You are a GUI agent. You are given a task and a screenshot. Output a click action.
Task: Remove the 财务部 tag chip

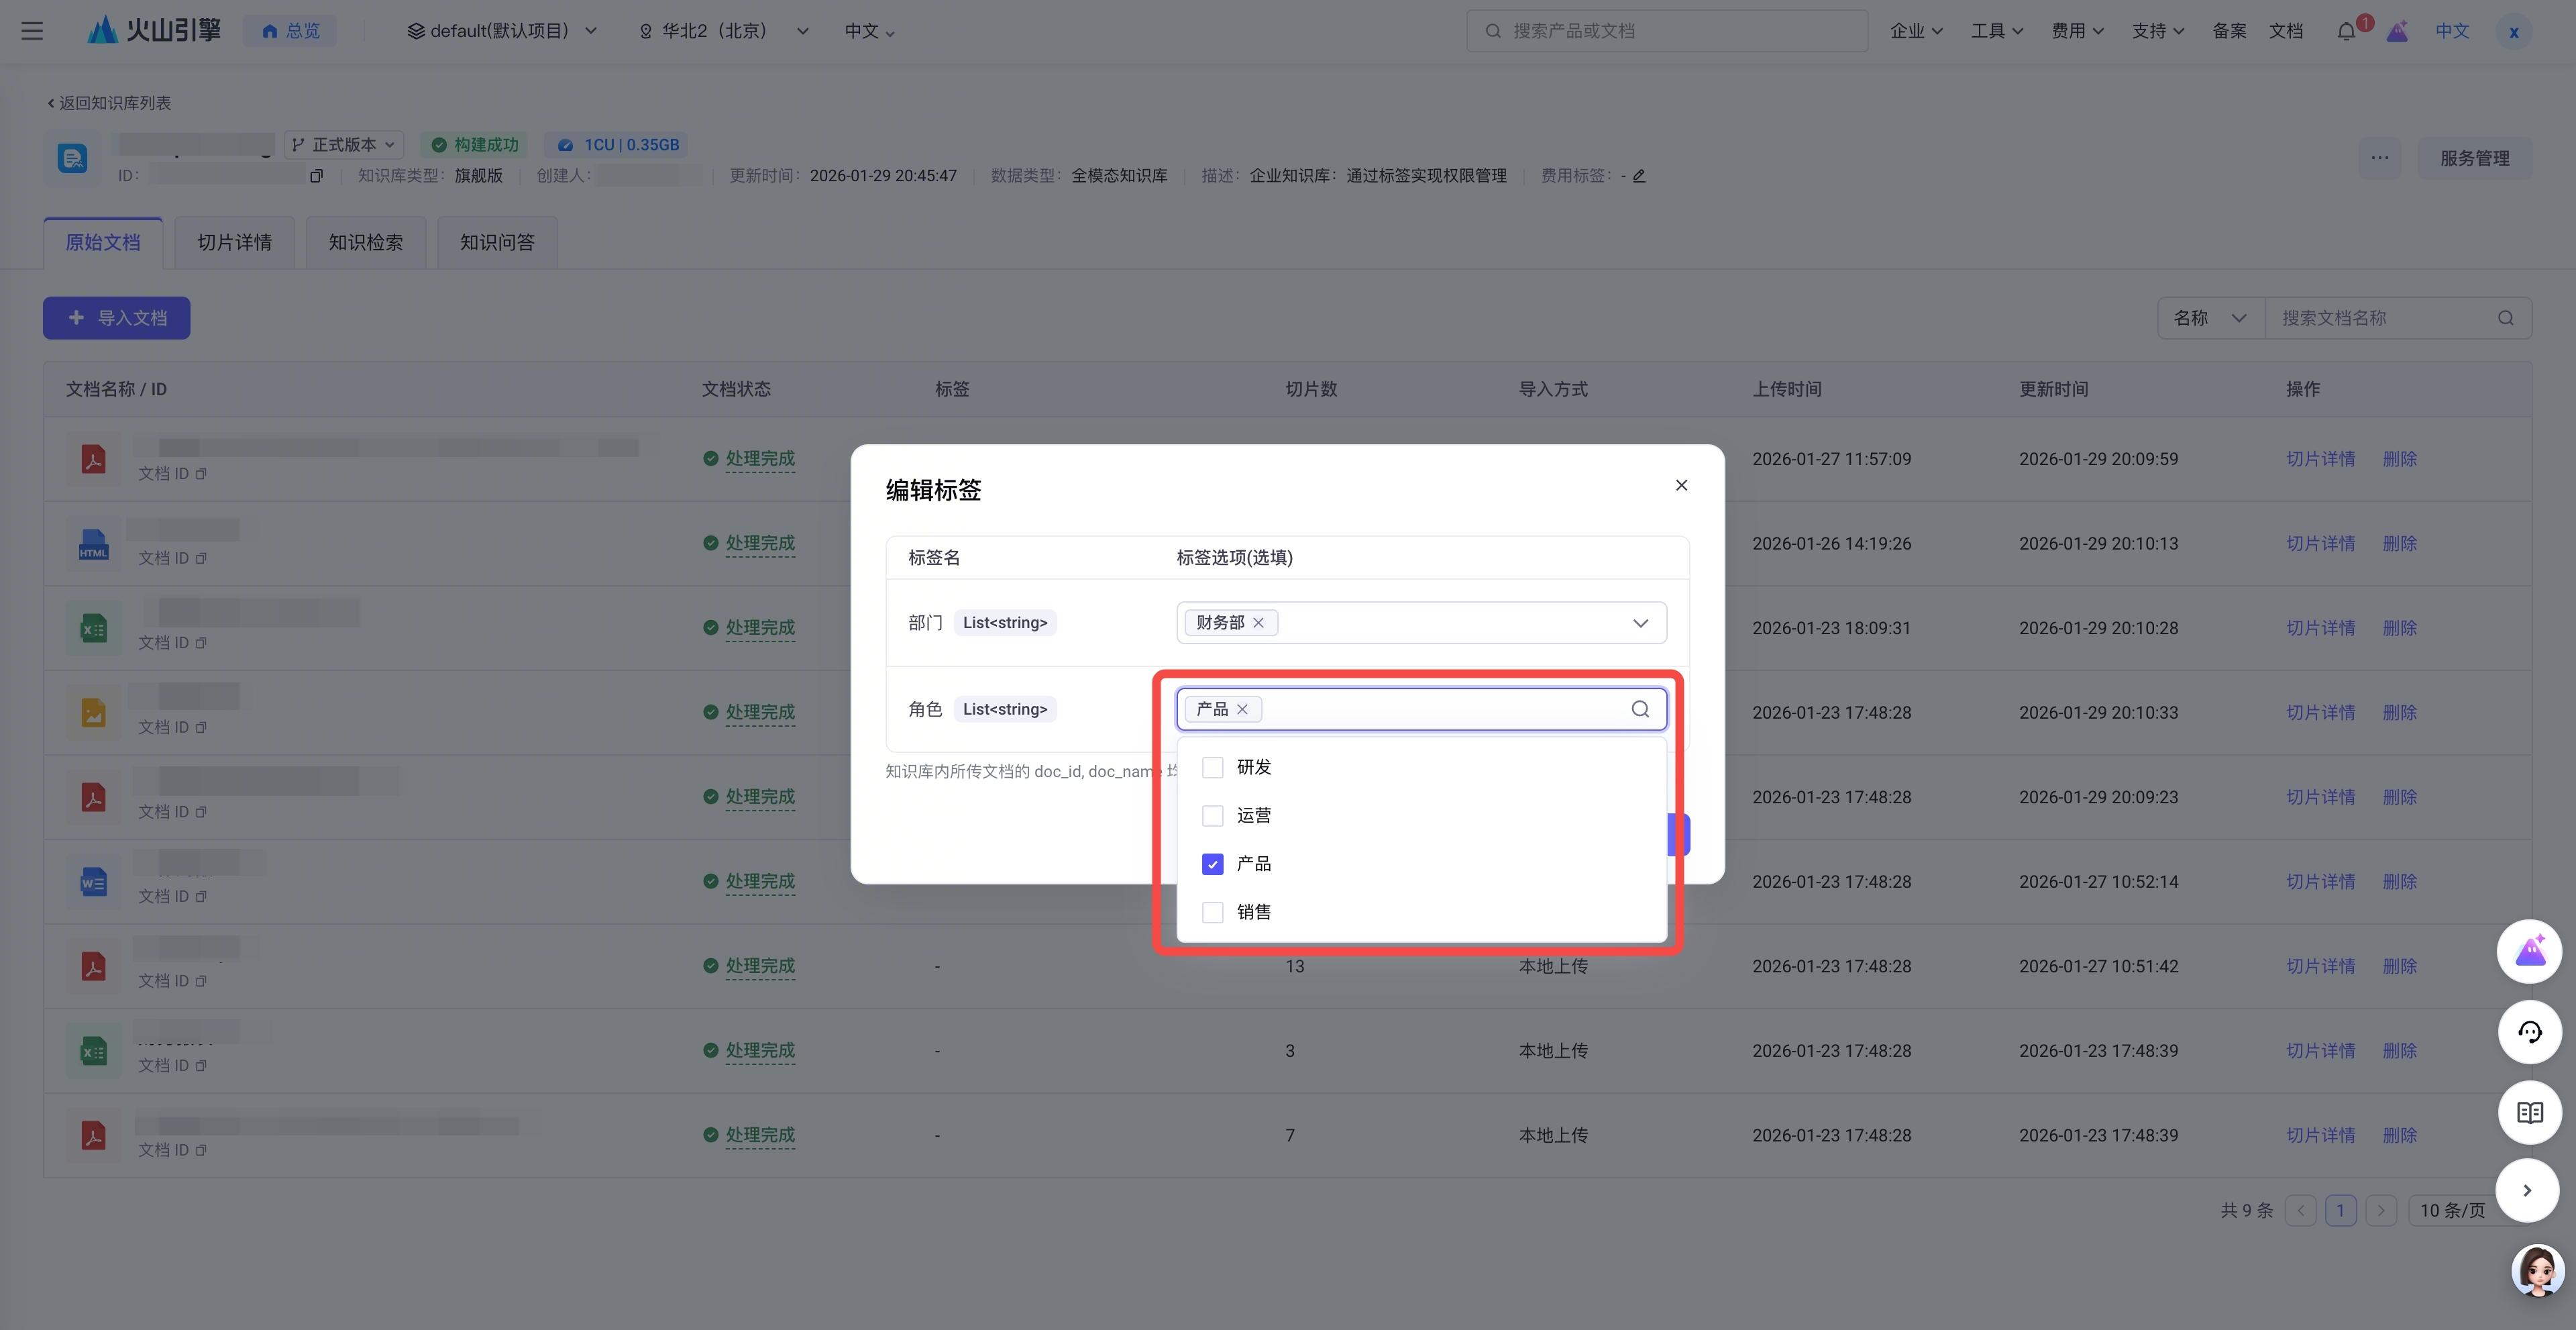tap(1258, 623)
